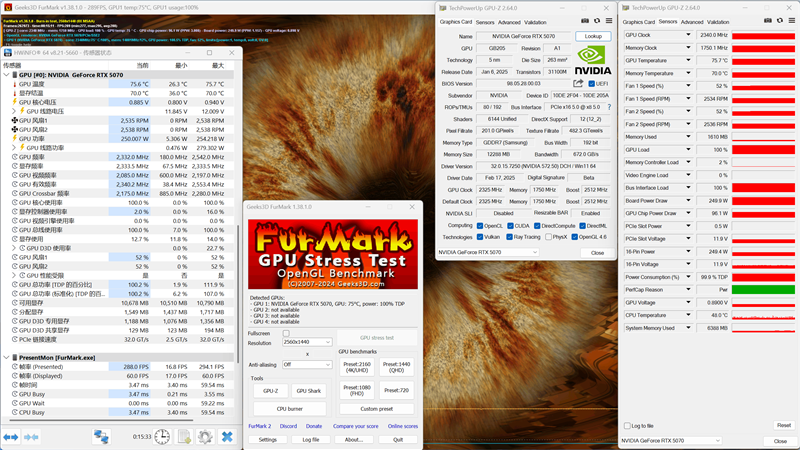Screen dimensions: 800x450
Task: Open Validation tab in GPU-Z sensors window
Action: click(718, 22)
